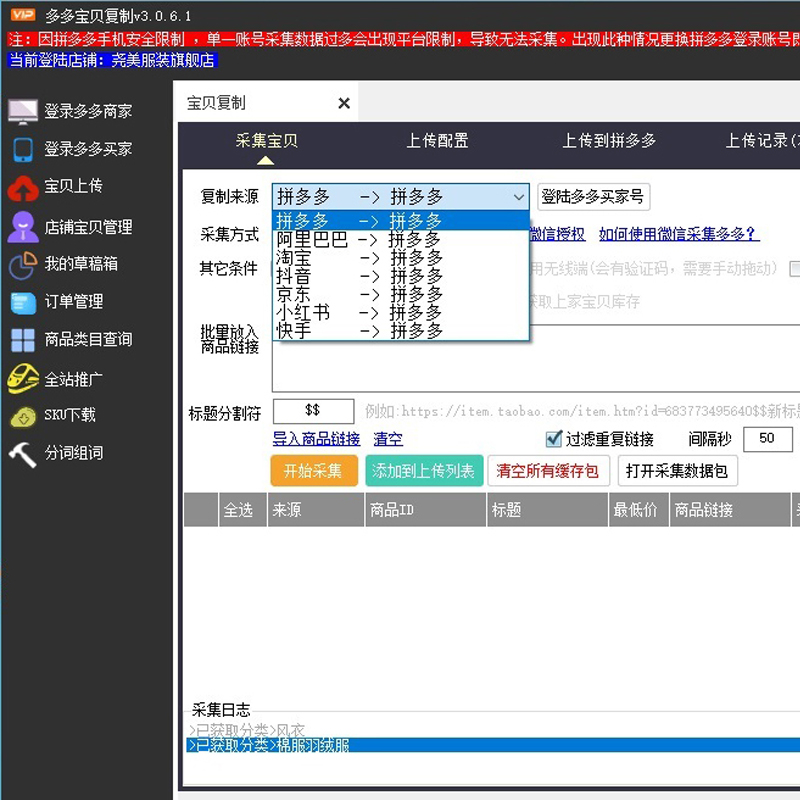This screenshot has width=800, height=800.
Task: Open 店铺宝贝管理 sidebar label
Action: click(88, 227)
